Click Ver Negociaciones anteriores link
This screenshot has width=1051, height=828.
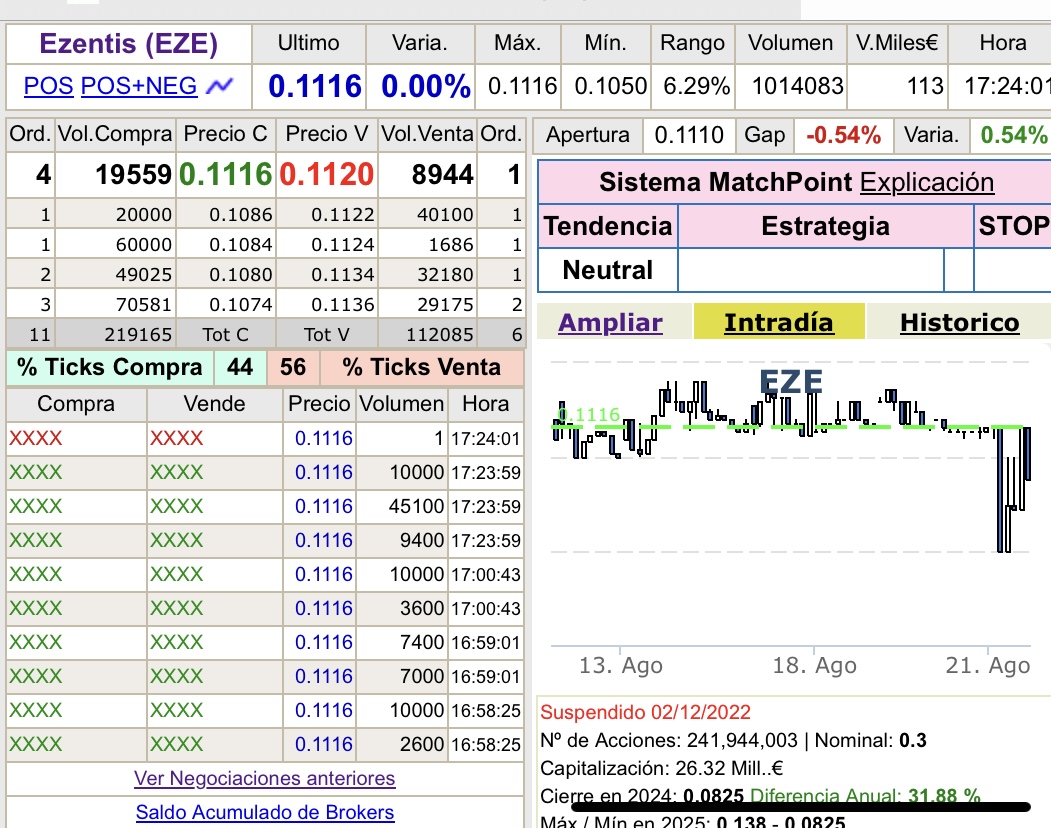(265, 778)
